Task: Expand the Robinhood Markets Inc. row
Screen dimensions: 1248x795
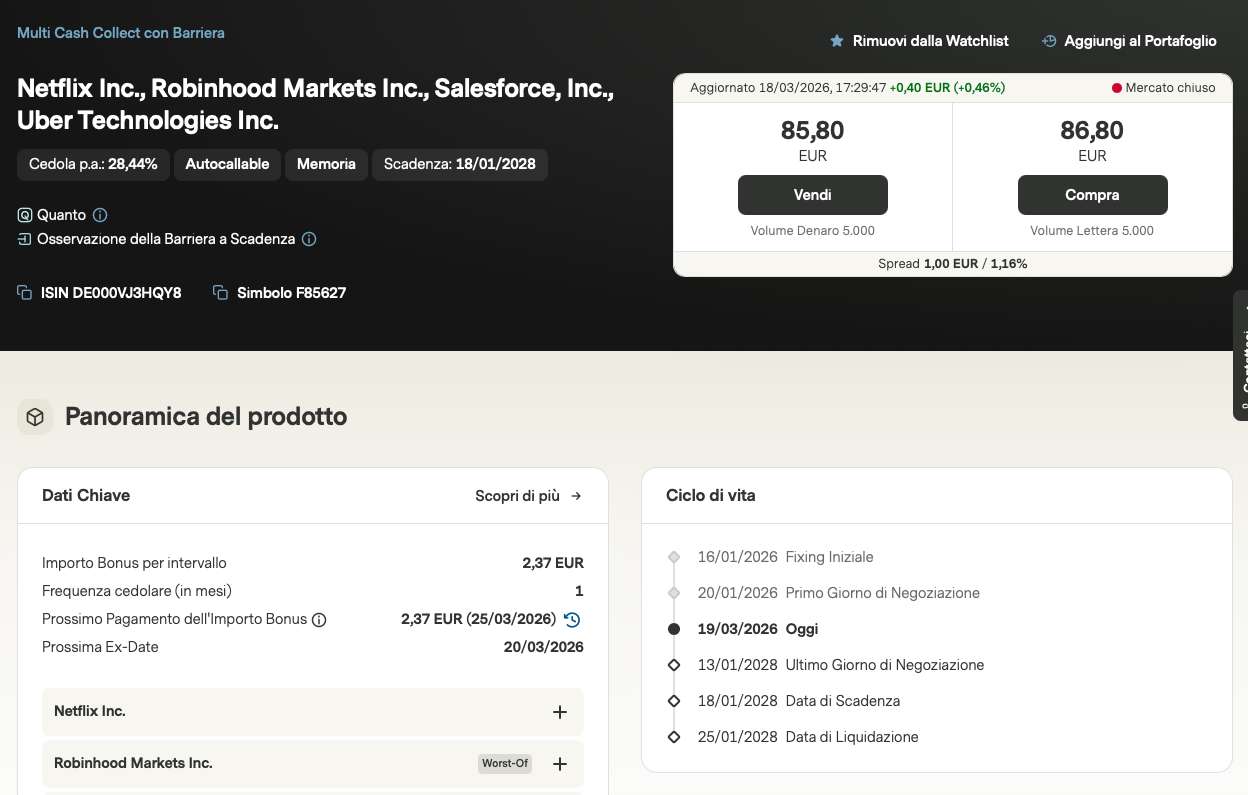Action: coord(560,764)
